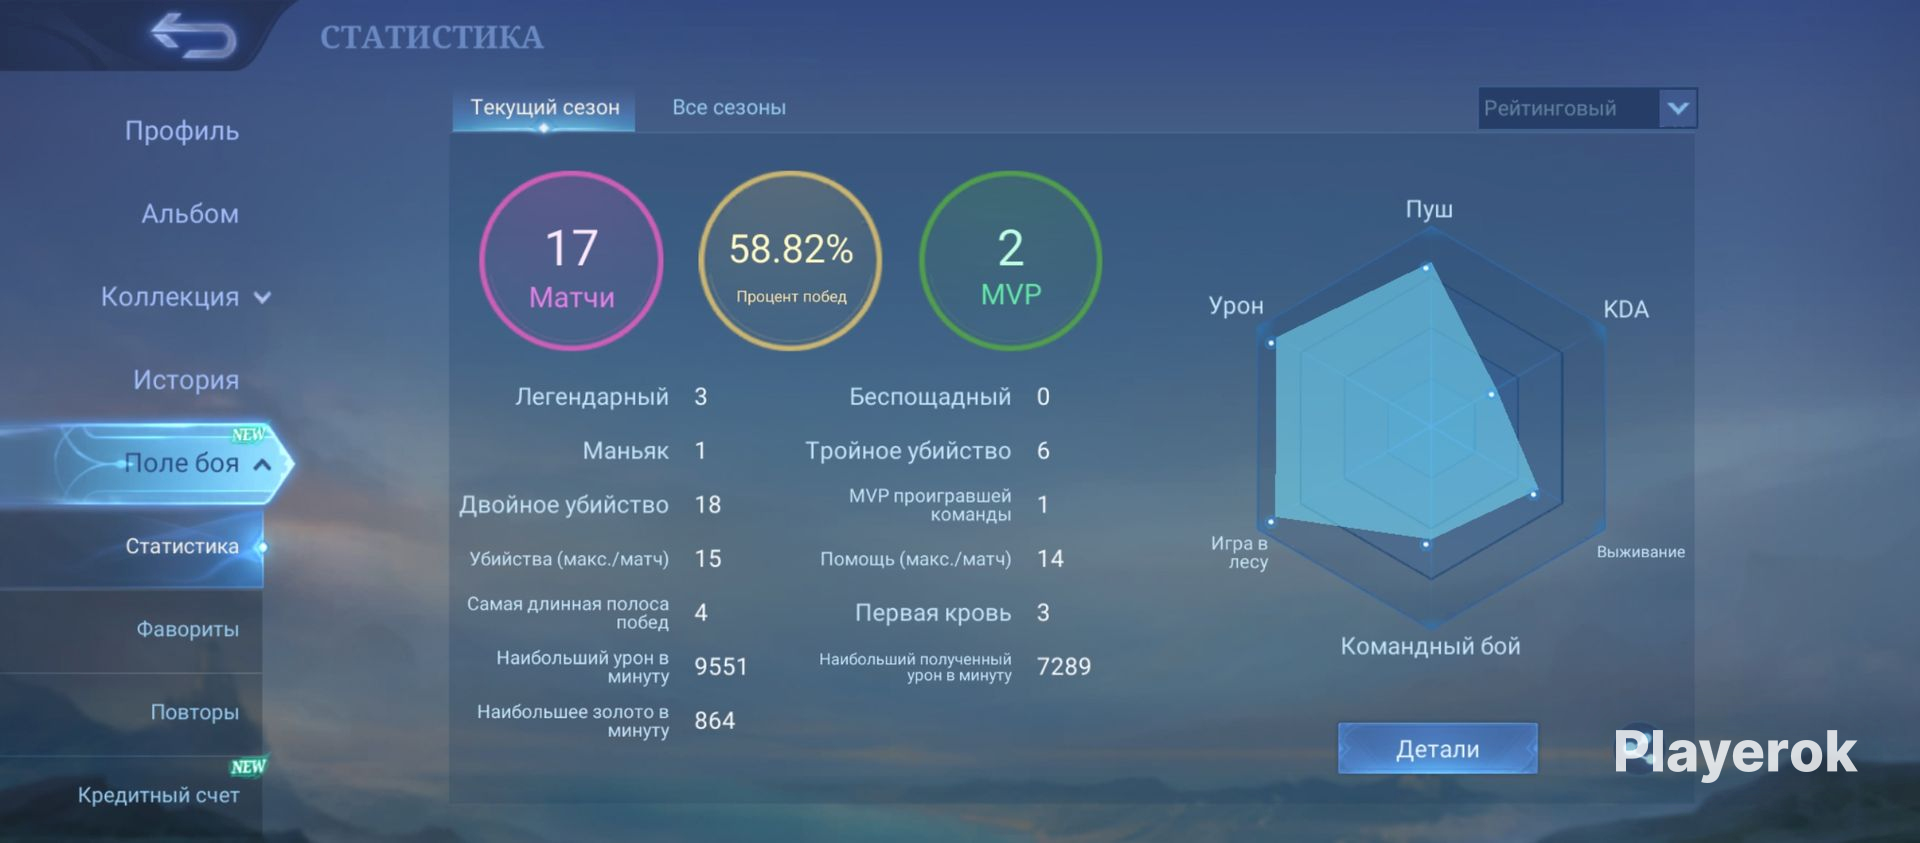Tap the 58.82% Процент побед circle
The width and height of the screenshot is (1920, 843).
click(791, 261)
